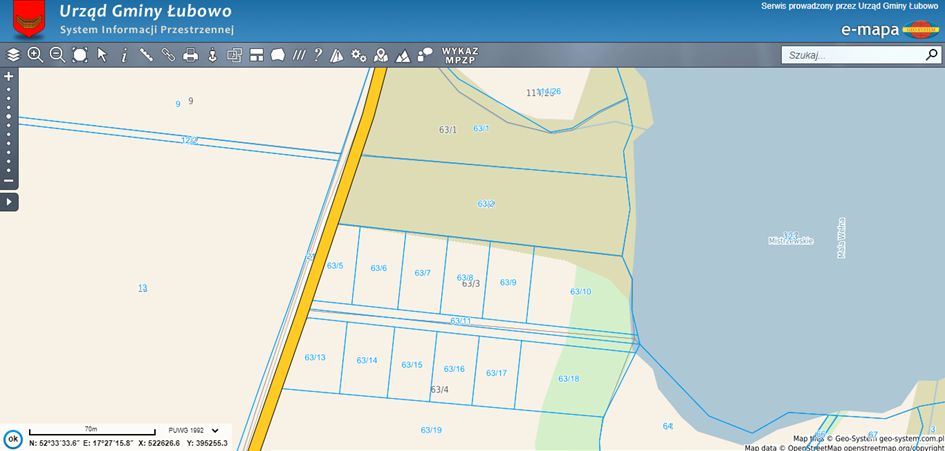Select parcel label 63/9
Viewport: 945px width, 451px height.
(508, 282)
